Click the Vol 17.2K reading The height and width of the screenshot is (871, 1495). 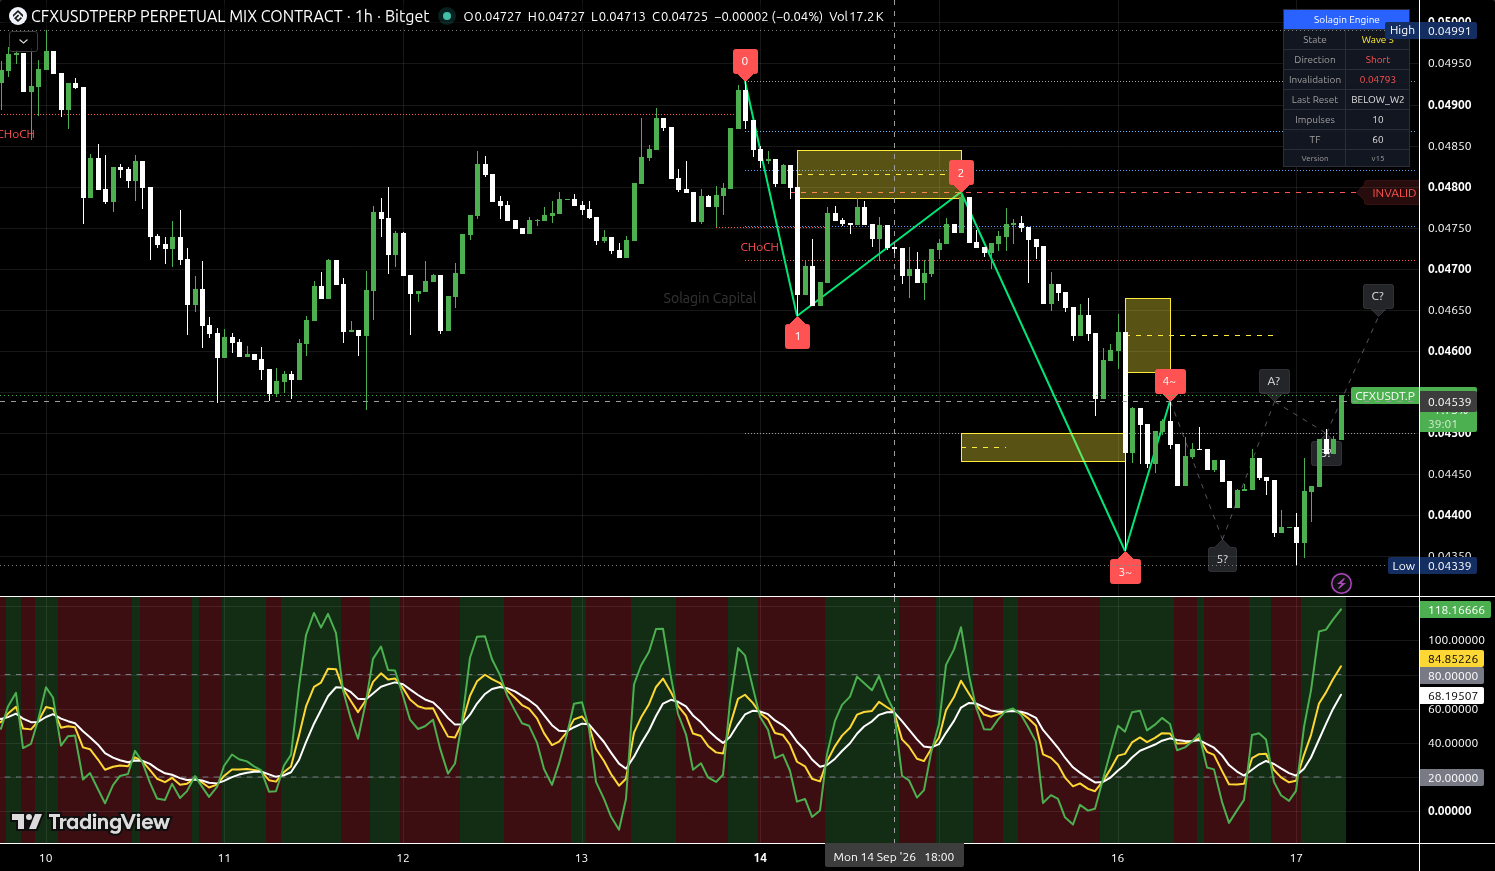(856, 17)
